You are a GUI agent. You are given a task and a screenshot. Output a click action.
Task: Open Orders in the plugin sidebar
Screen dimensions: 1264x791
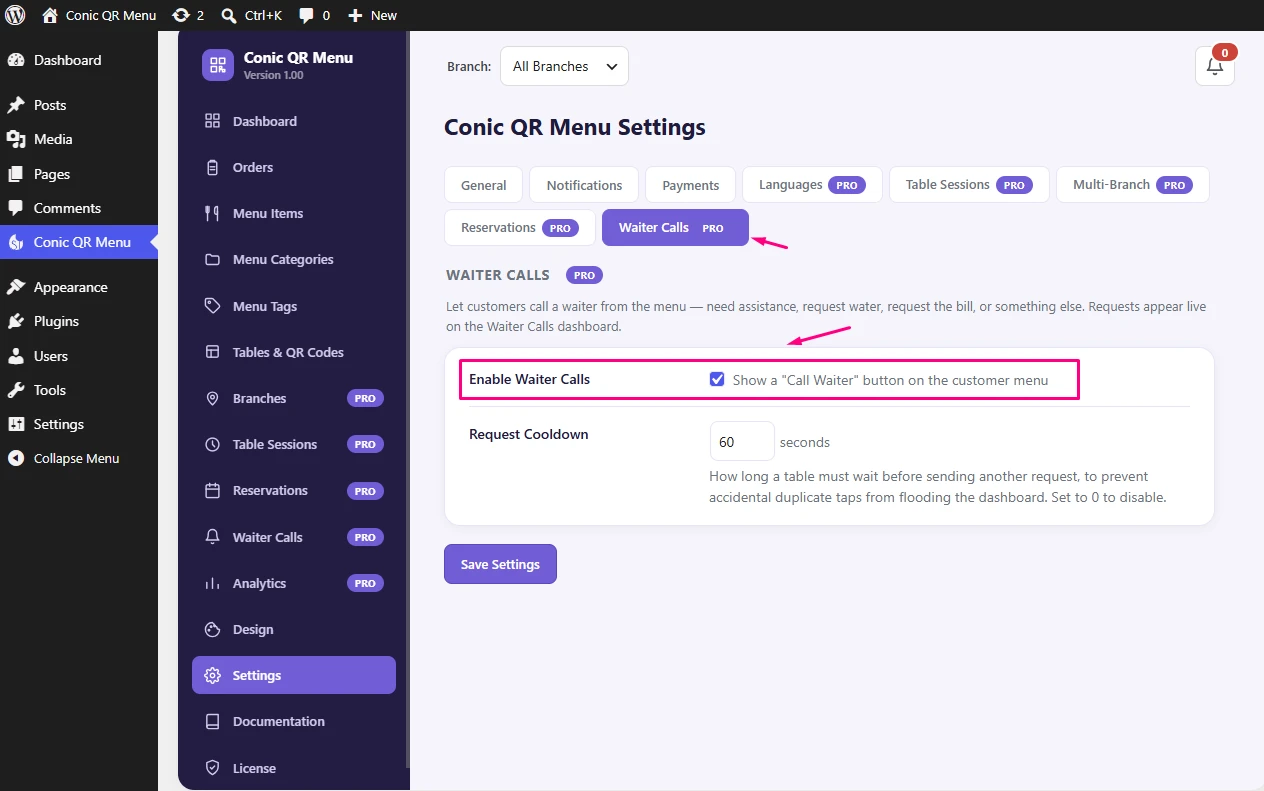294,167
